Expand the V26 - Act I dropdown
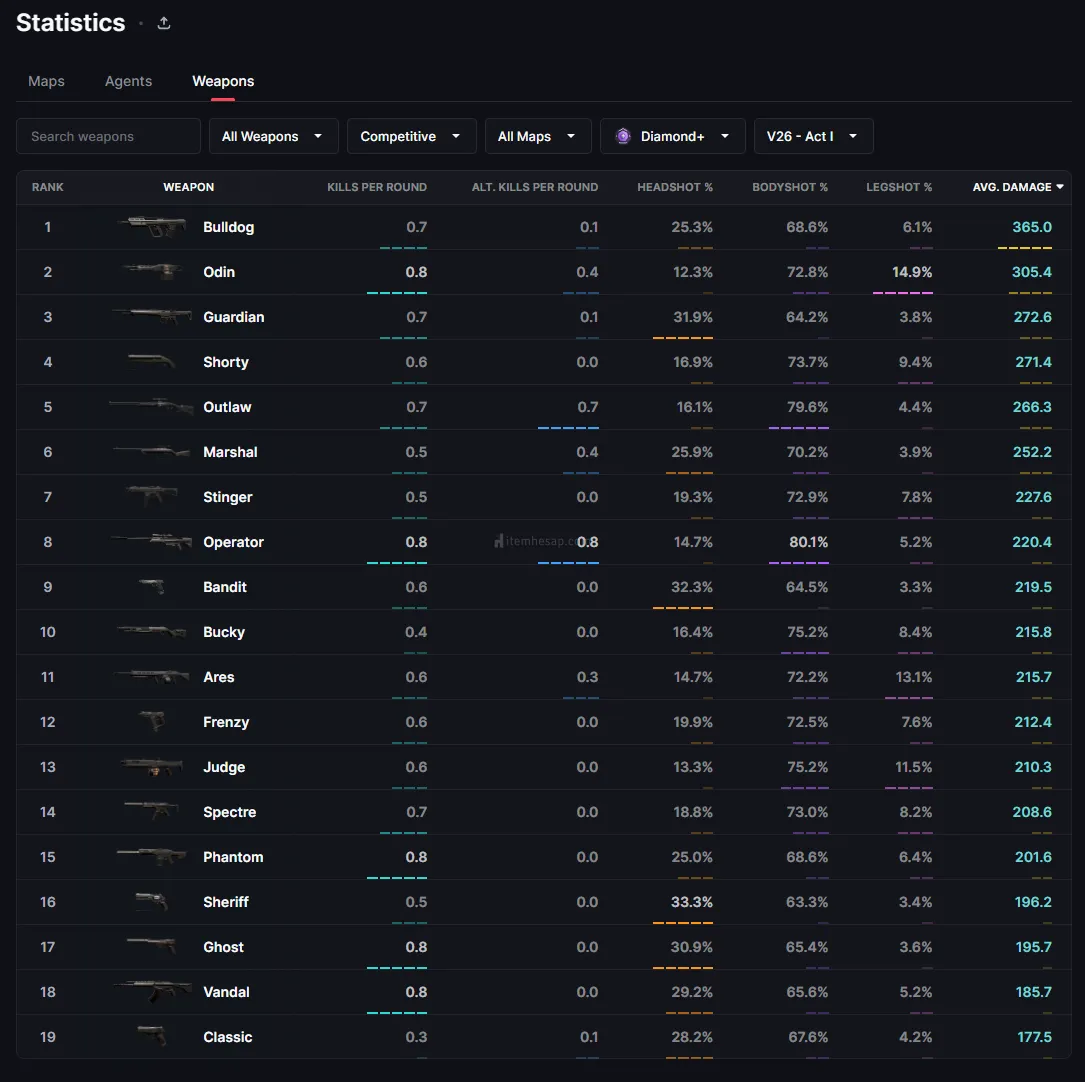 point(813,137)
